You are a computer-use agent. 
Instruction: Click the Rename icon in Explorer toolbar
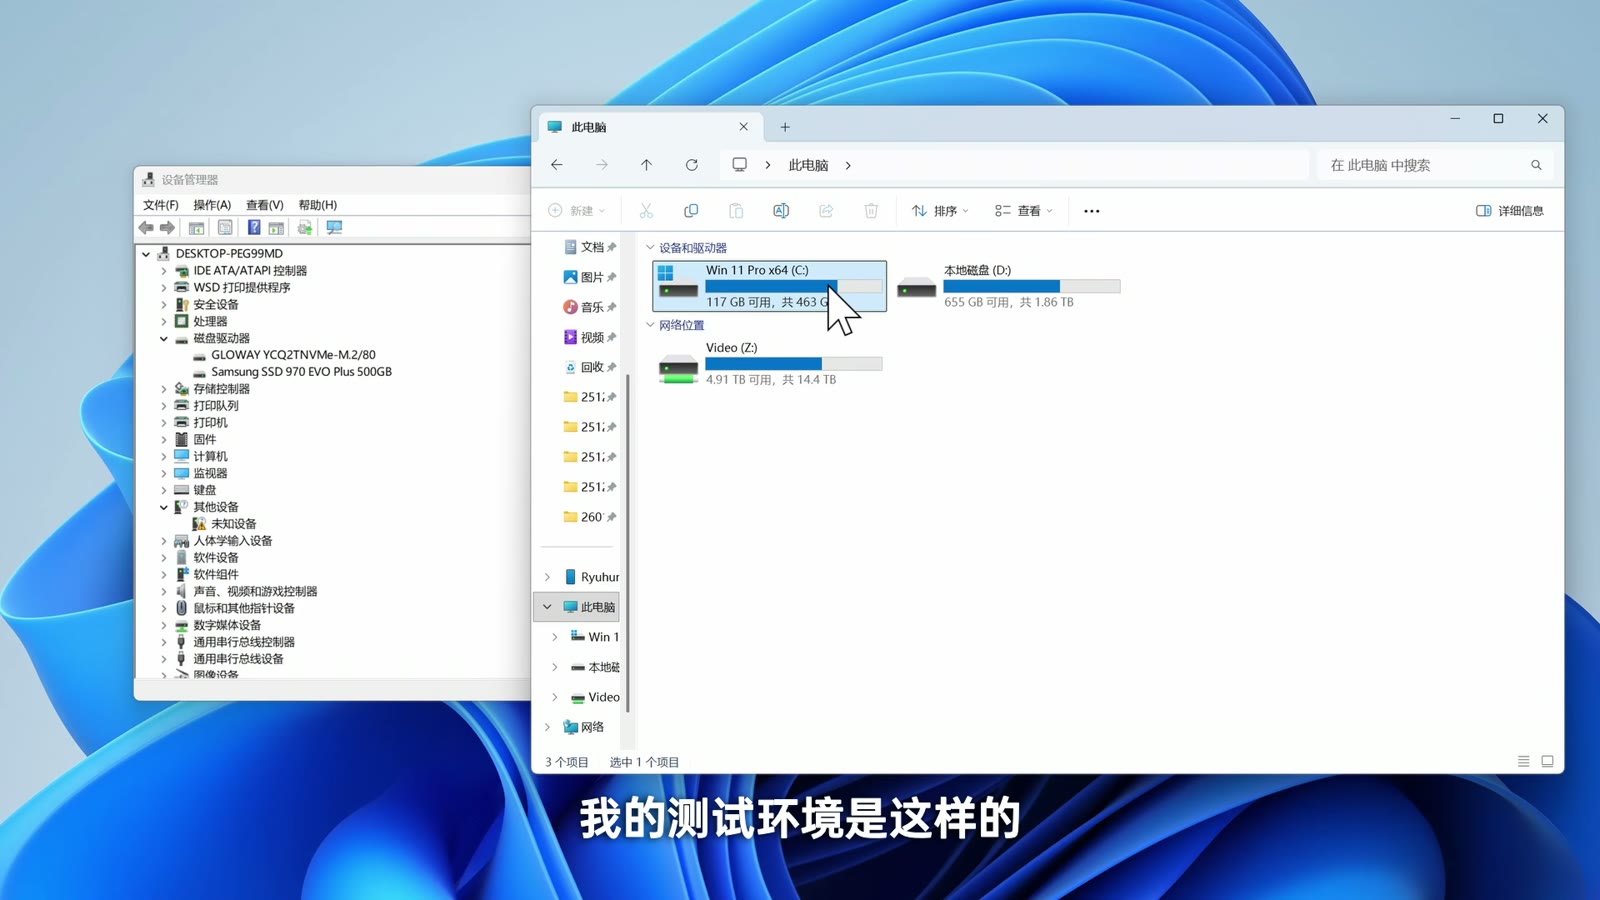click(781, 211)
